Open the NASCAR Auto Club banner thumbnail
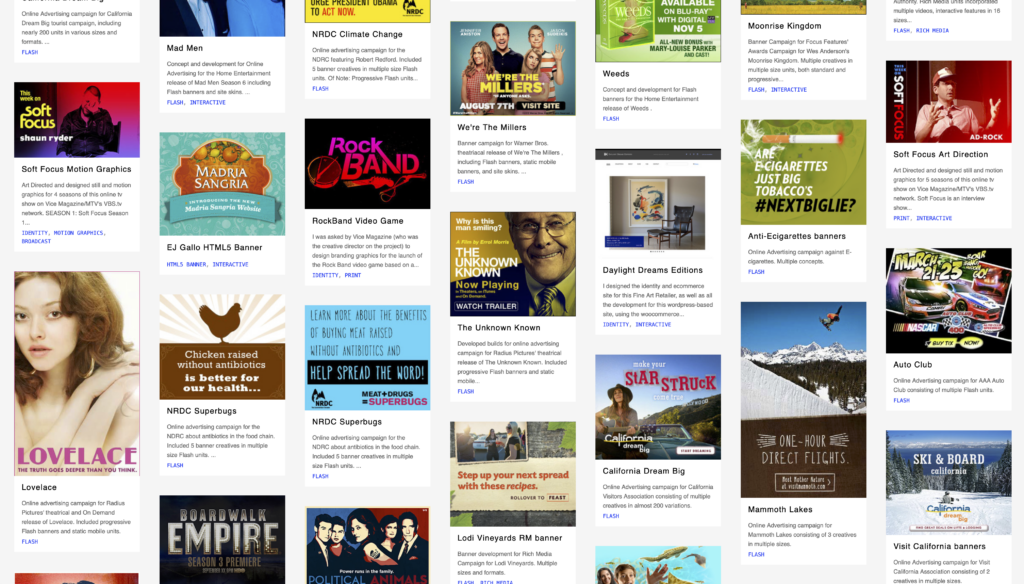The width and height of the screenshot is (1024, 584). (x=948, y=300)
